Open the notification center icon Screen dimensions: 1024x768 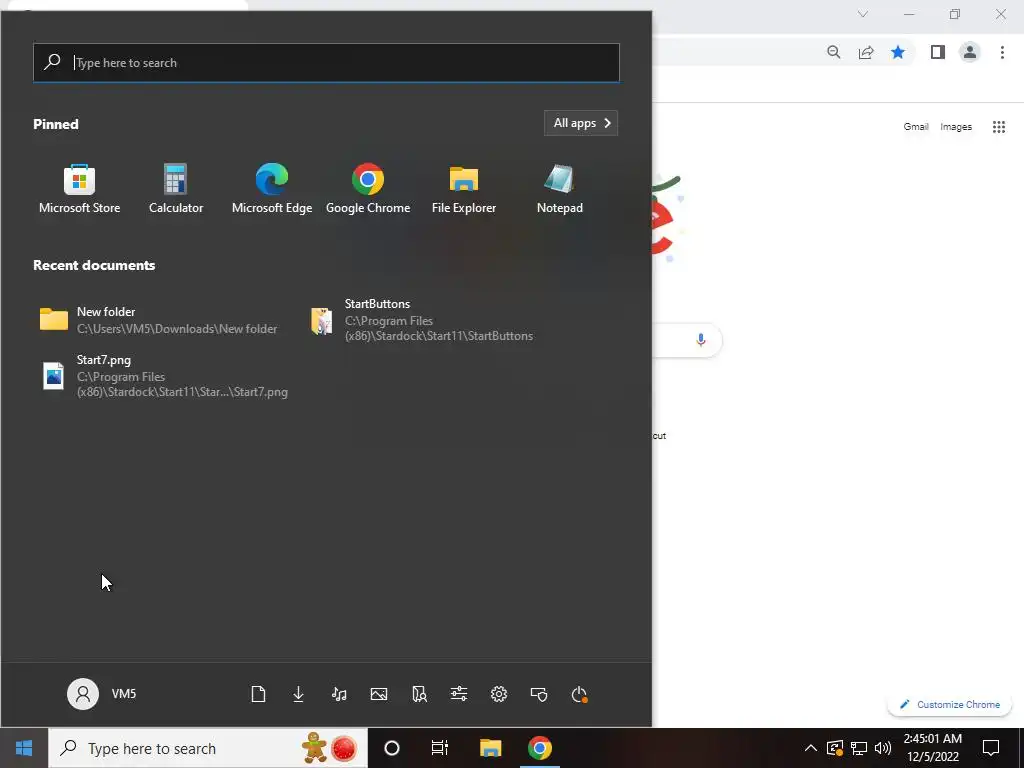991,748
